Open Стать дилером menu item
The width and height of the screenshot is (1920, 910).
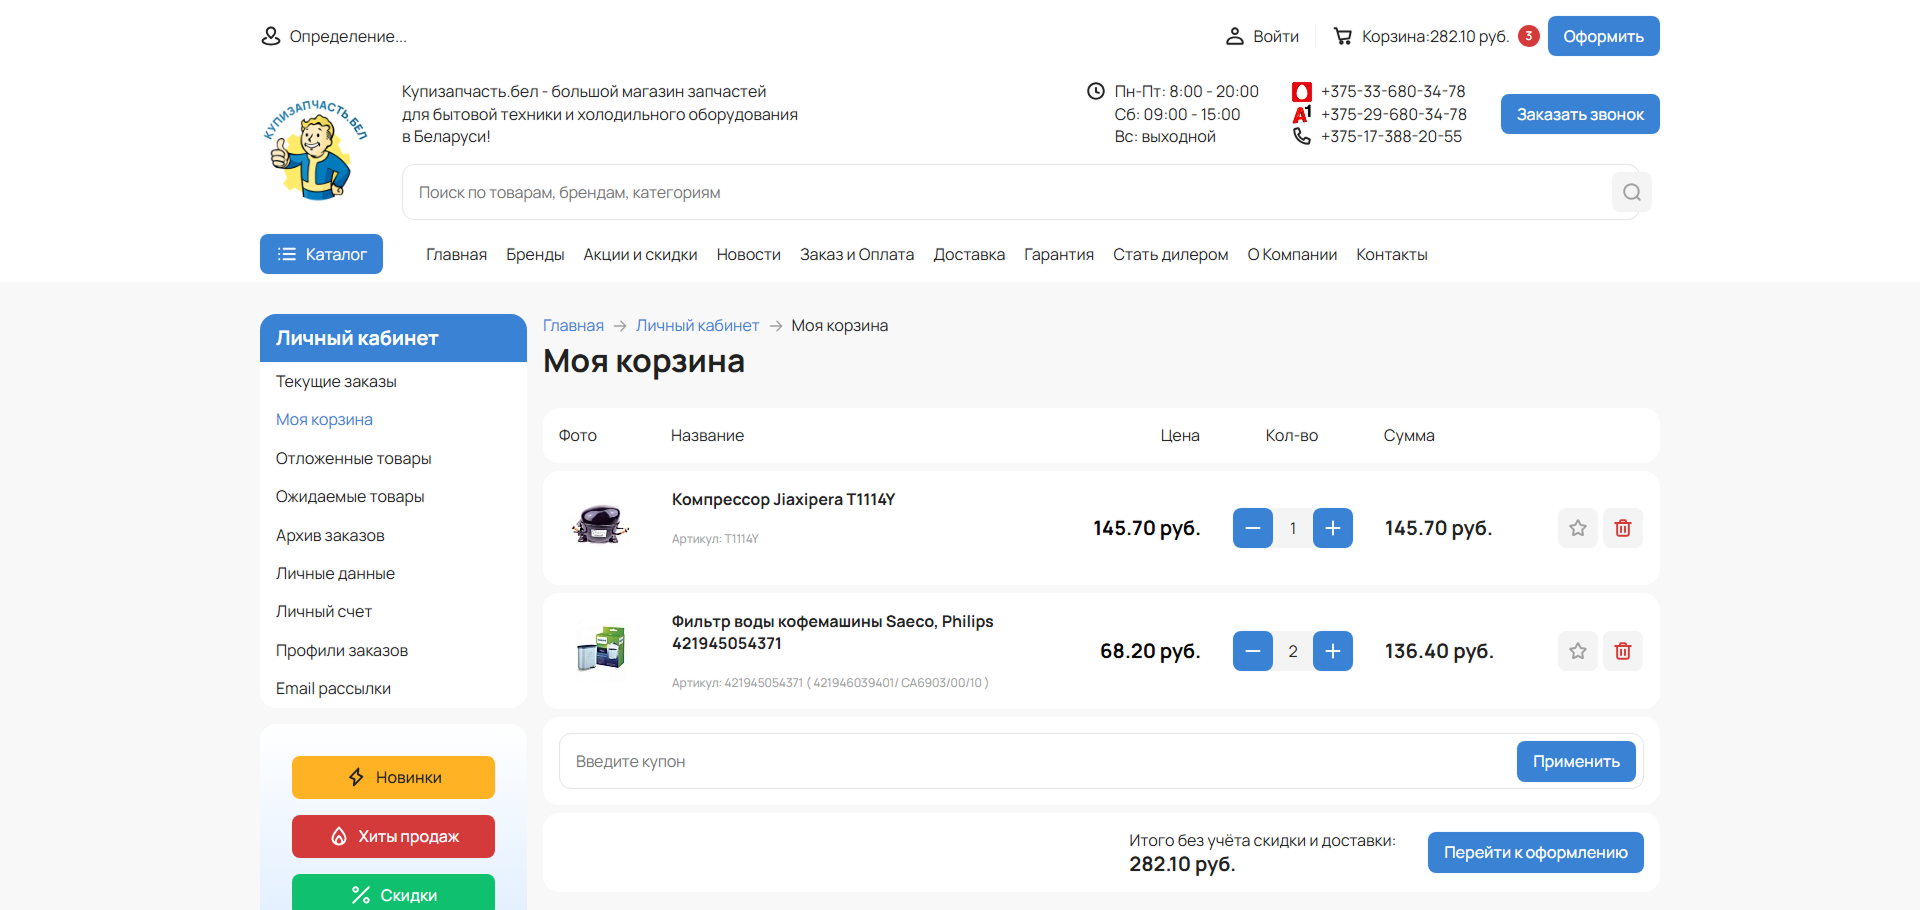click(x=1170, y=254)
